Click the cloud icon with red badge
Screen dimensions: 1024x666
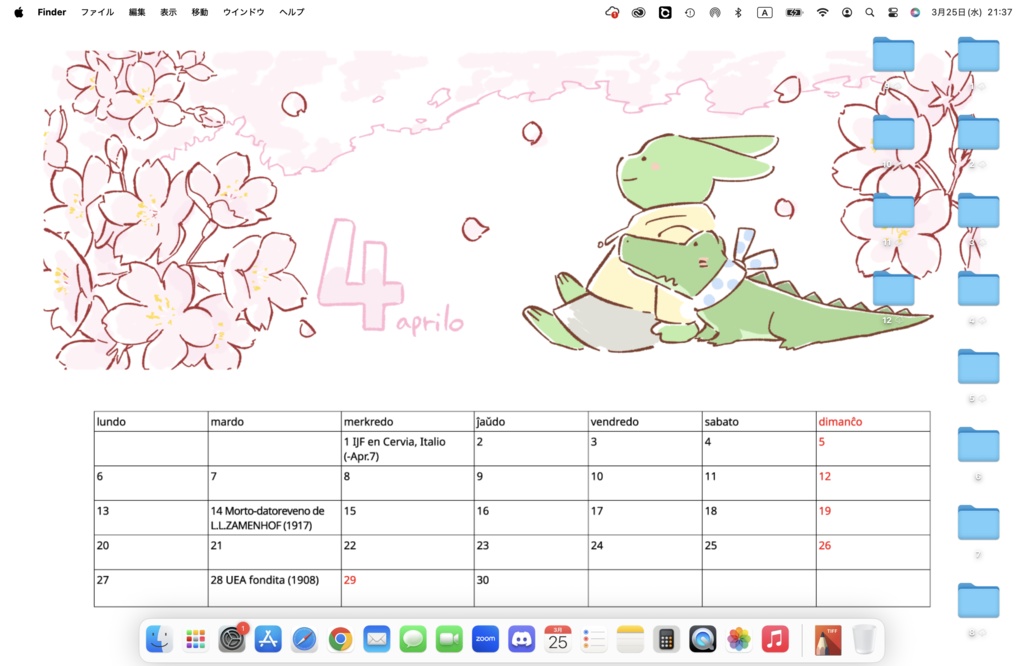tap(612, 12)
